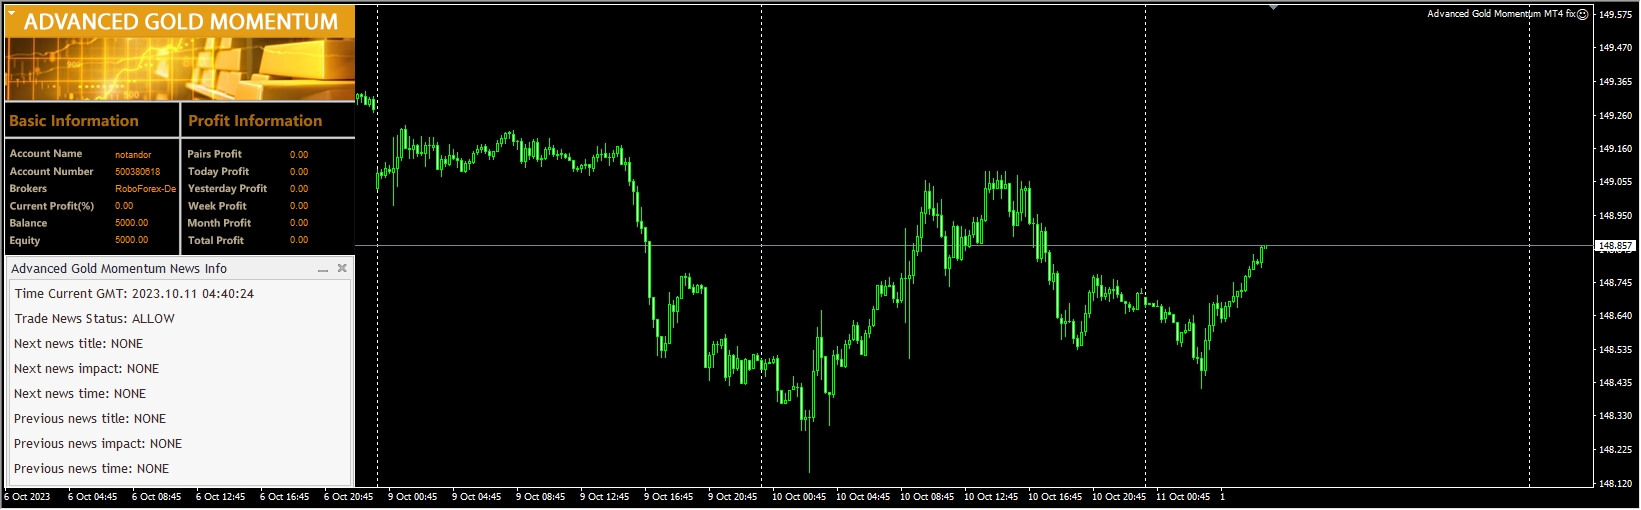The width and height of the screenshot is (1641, 510).
Task: Click the Week Profit value
Action: [299, 206]
